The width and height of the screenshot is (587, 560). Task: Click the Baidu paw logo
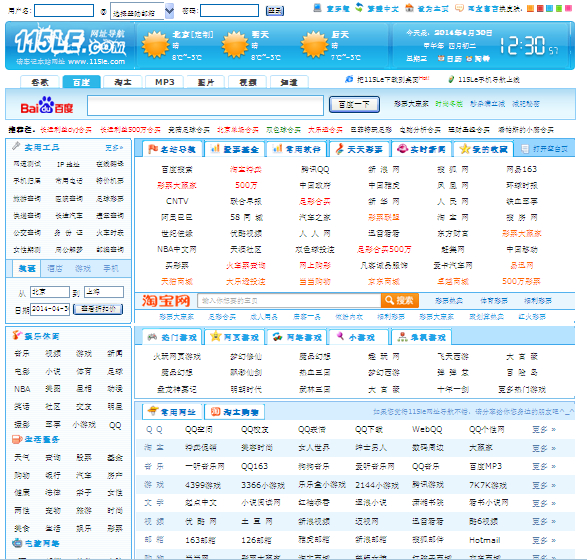tap(47, 105)
